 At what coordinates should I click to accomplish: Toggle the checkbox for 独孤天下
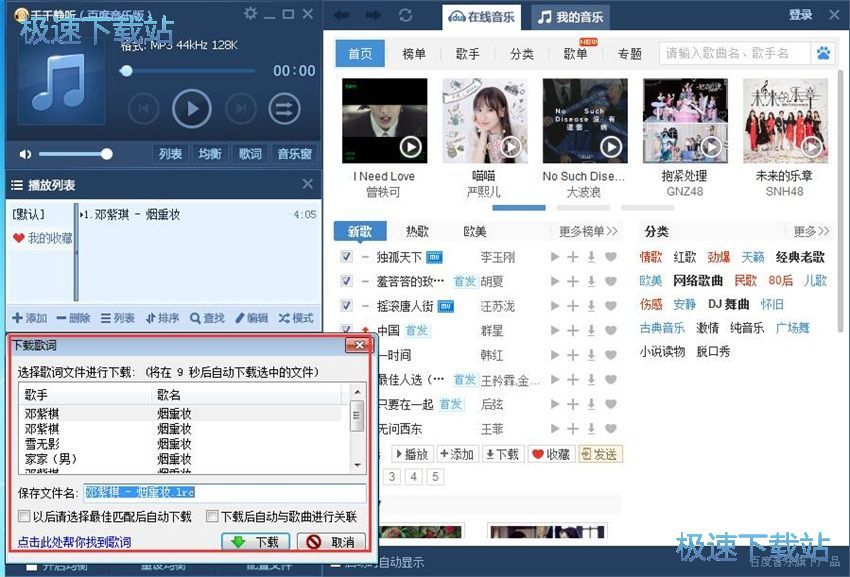pos(346,256)
